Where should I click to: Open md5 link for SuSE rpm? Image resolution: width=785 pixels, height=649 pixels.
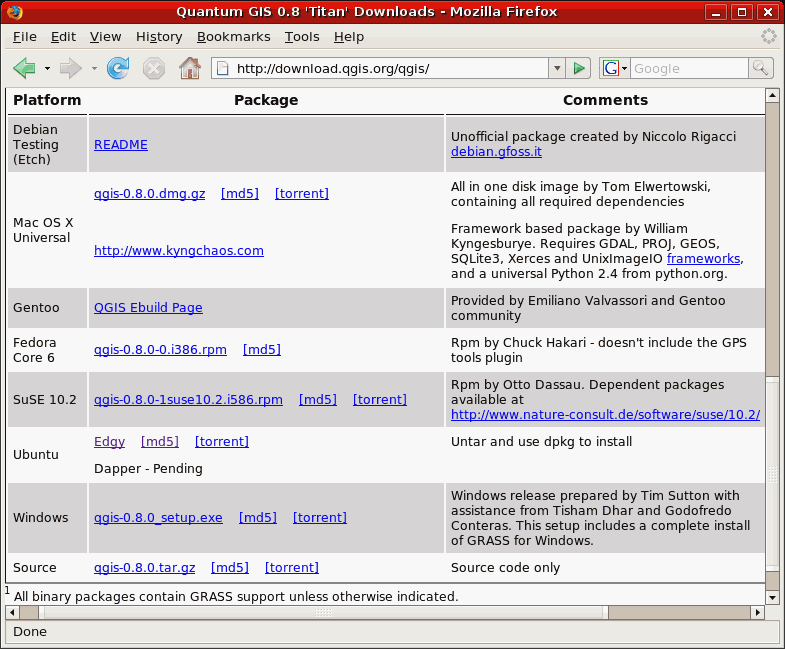318,400
